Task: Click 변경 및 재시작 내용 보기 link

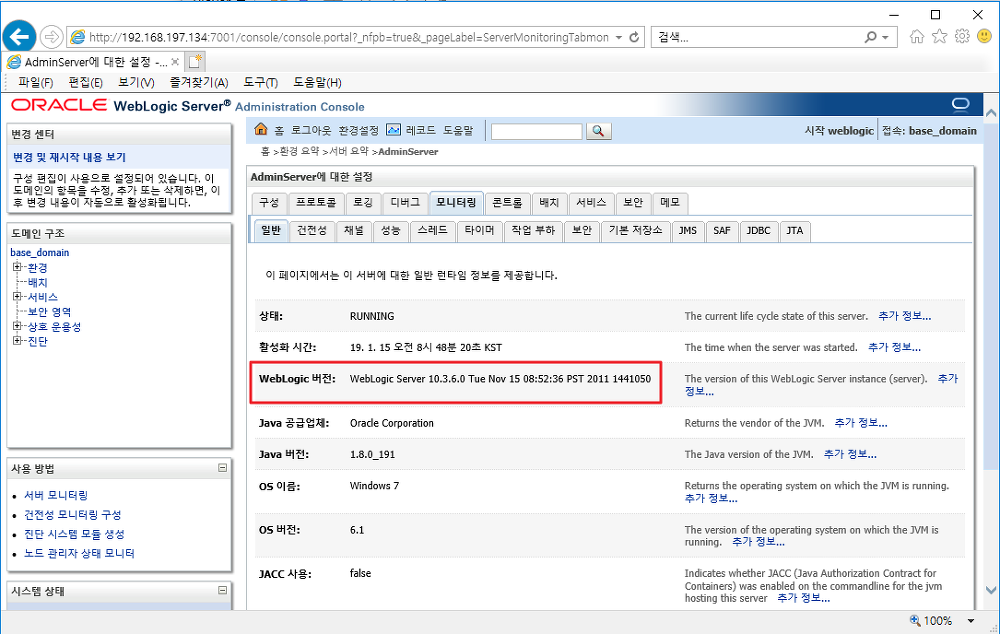Action: point(70,157)
